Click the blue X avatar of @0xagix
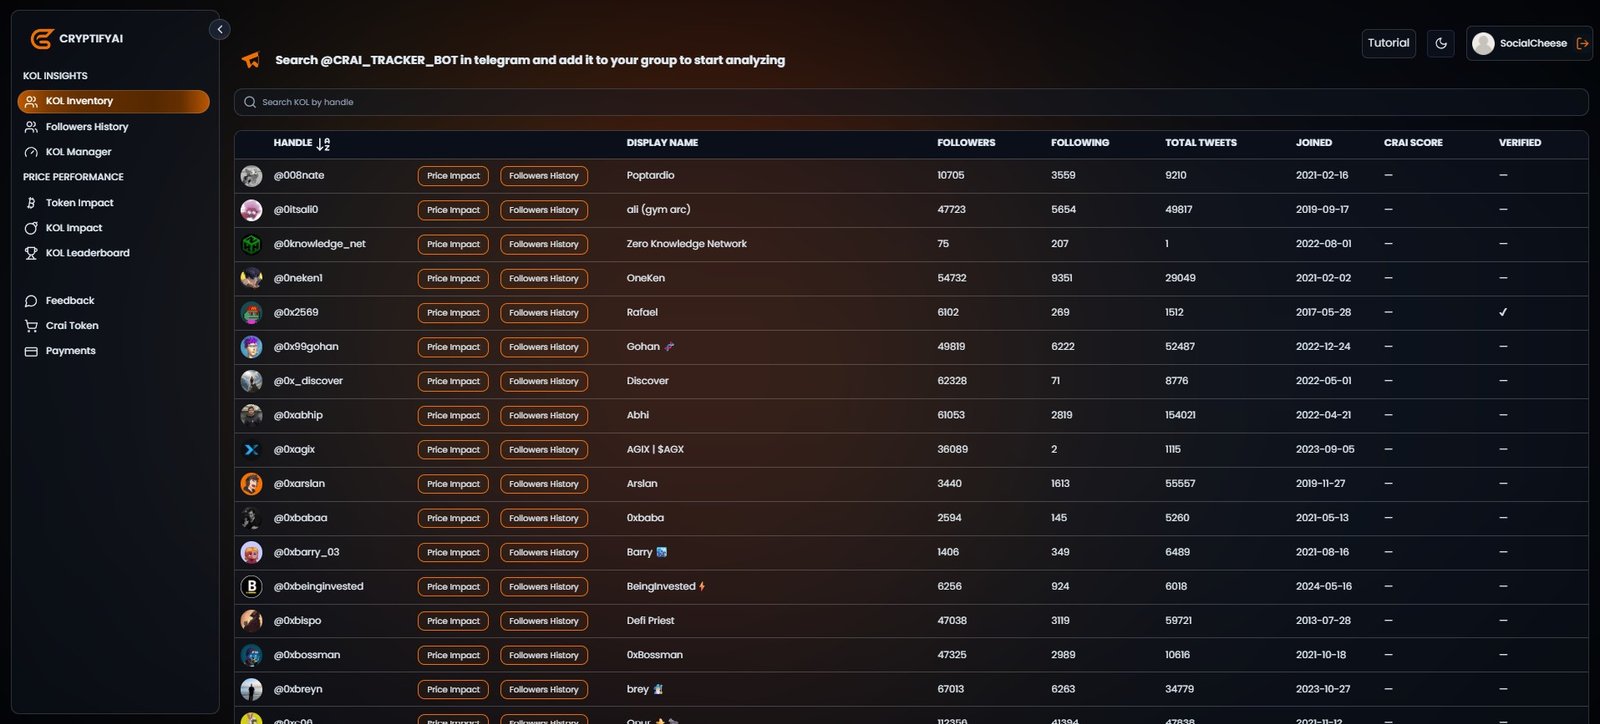Screen dimensions: 1600x724 click(251, 450)
